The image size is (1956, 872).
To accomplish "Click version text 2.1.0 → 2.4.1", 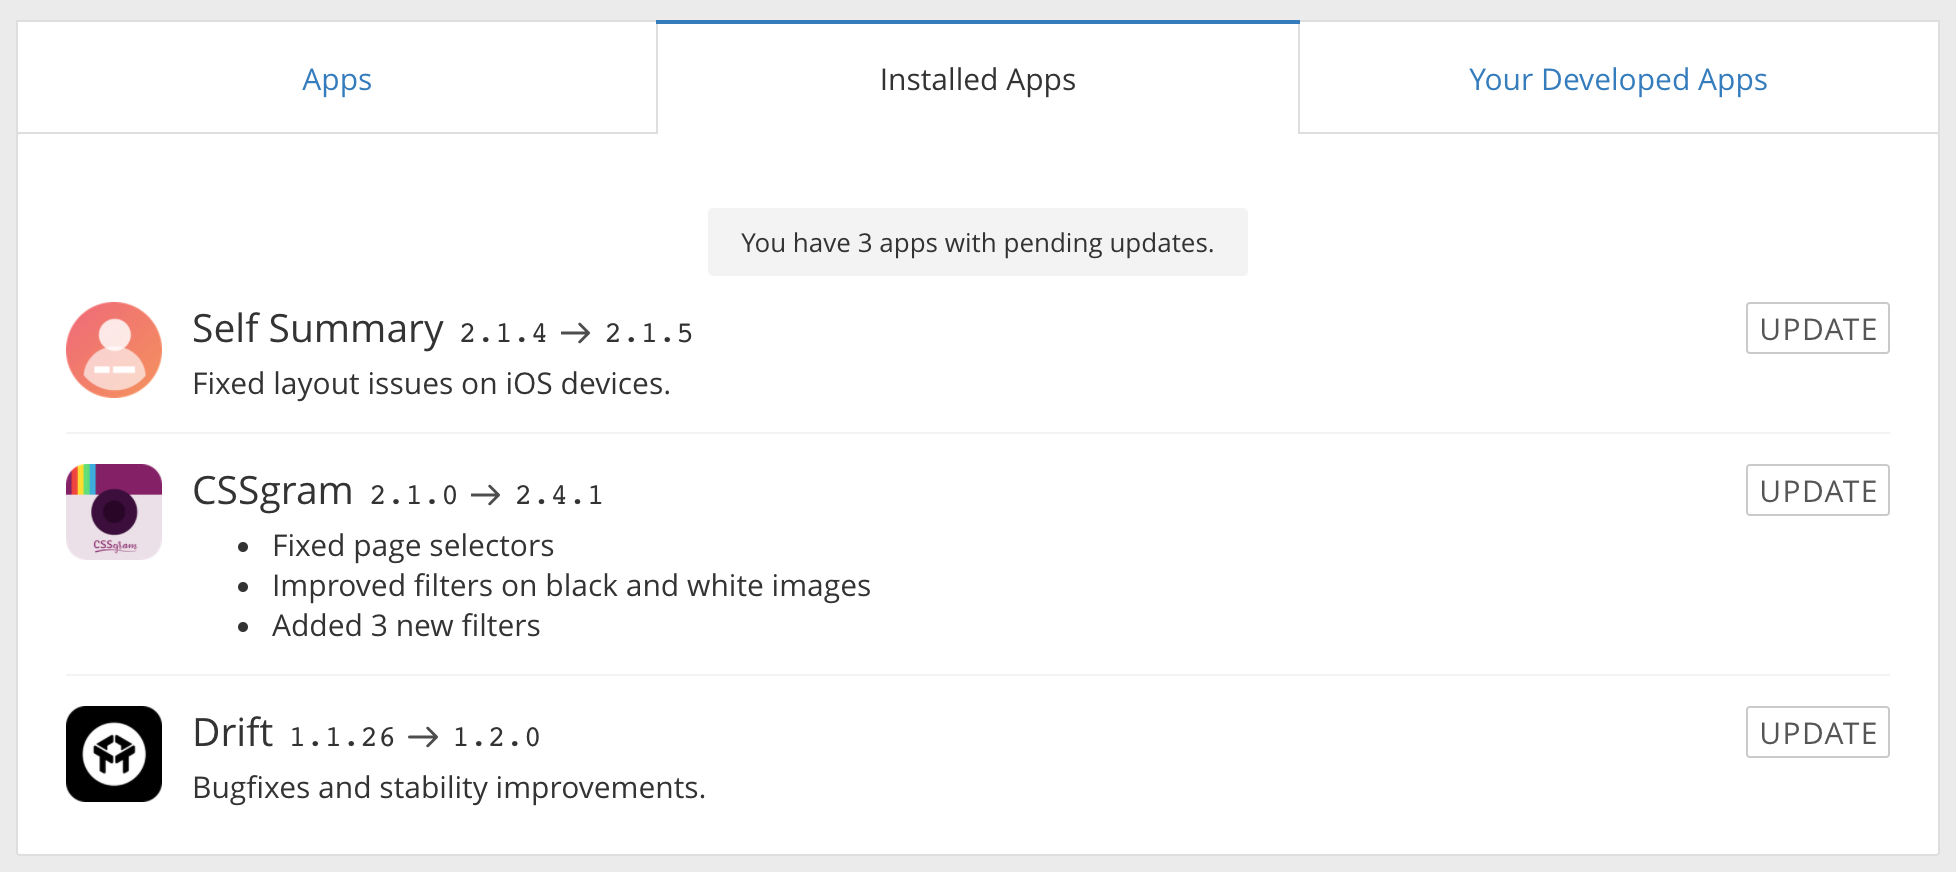I will click(x=486, y=495).
